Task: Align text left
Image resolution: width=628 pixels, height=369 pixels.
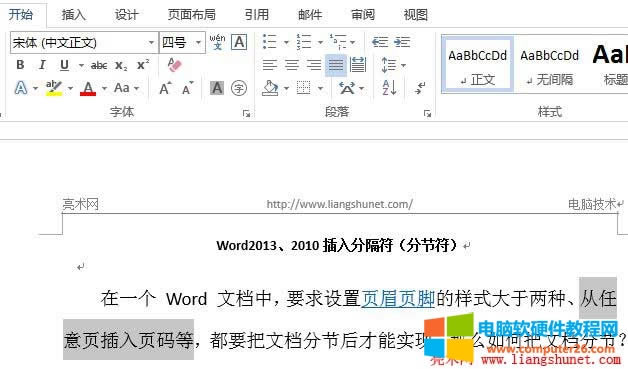Action: [x=270, y=65]
